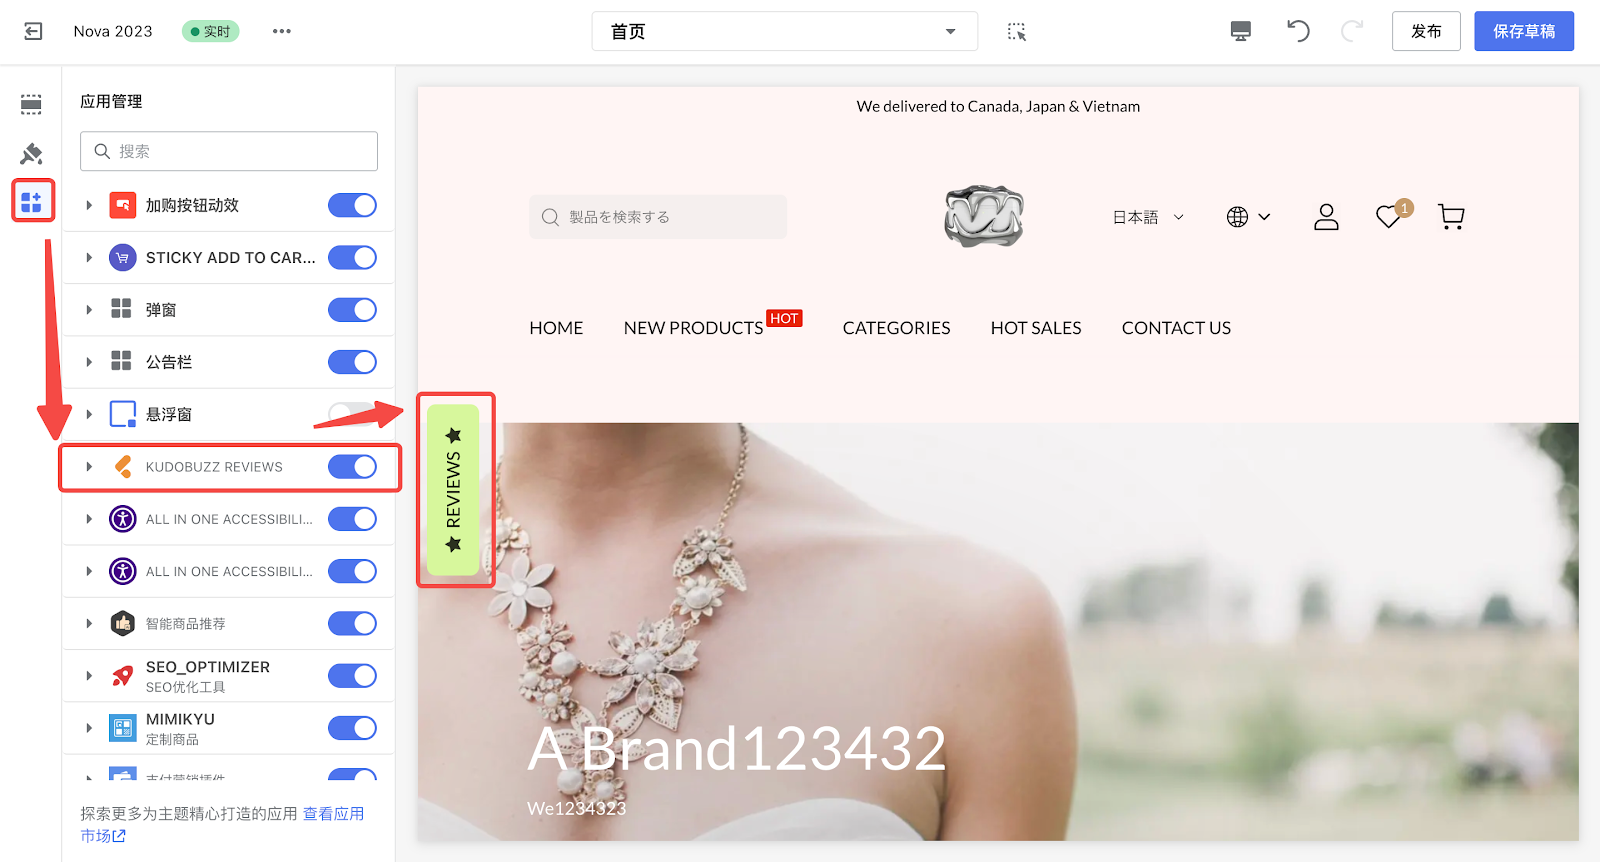Click the exit editor back icon
The height and width of the screenshot is (862, 1600).
point(33,31)
